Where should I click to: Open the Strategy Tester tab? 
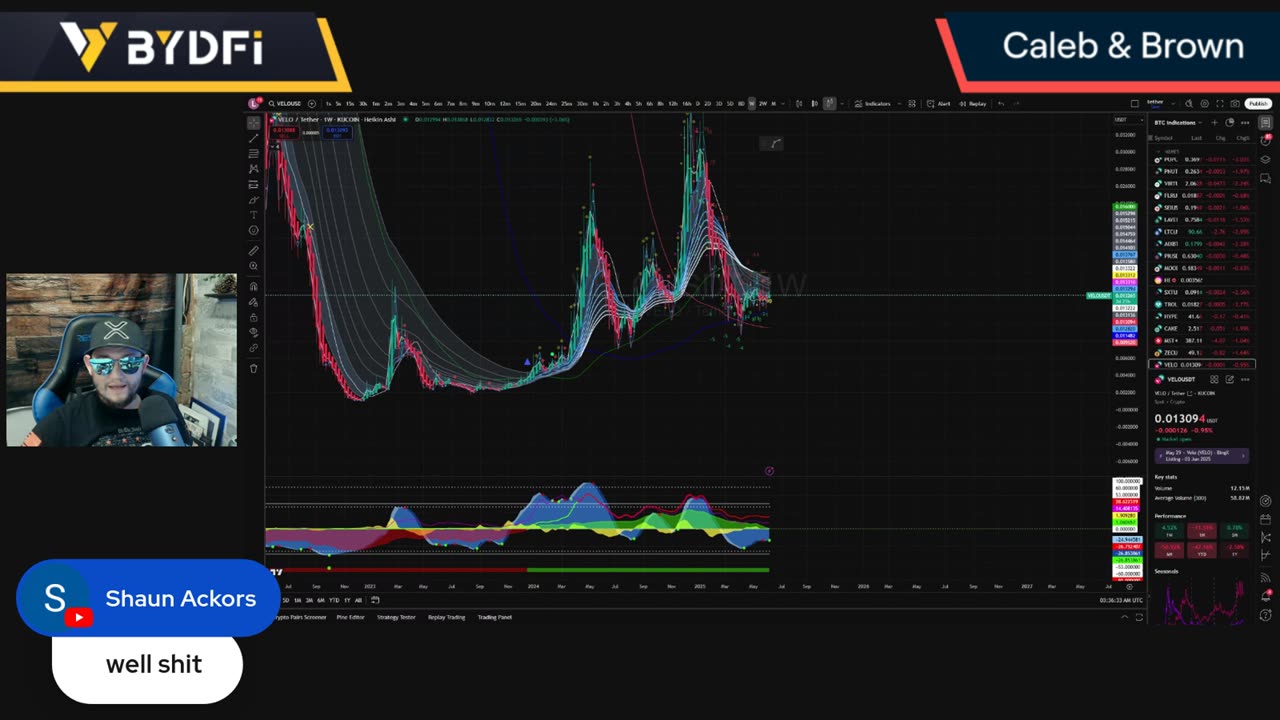click(x=396, y=617)
